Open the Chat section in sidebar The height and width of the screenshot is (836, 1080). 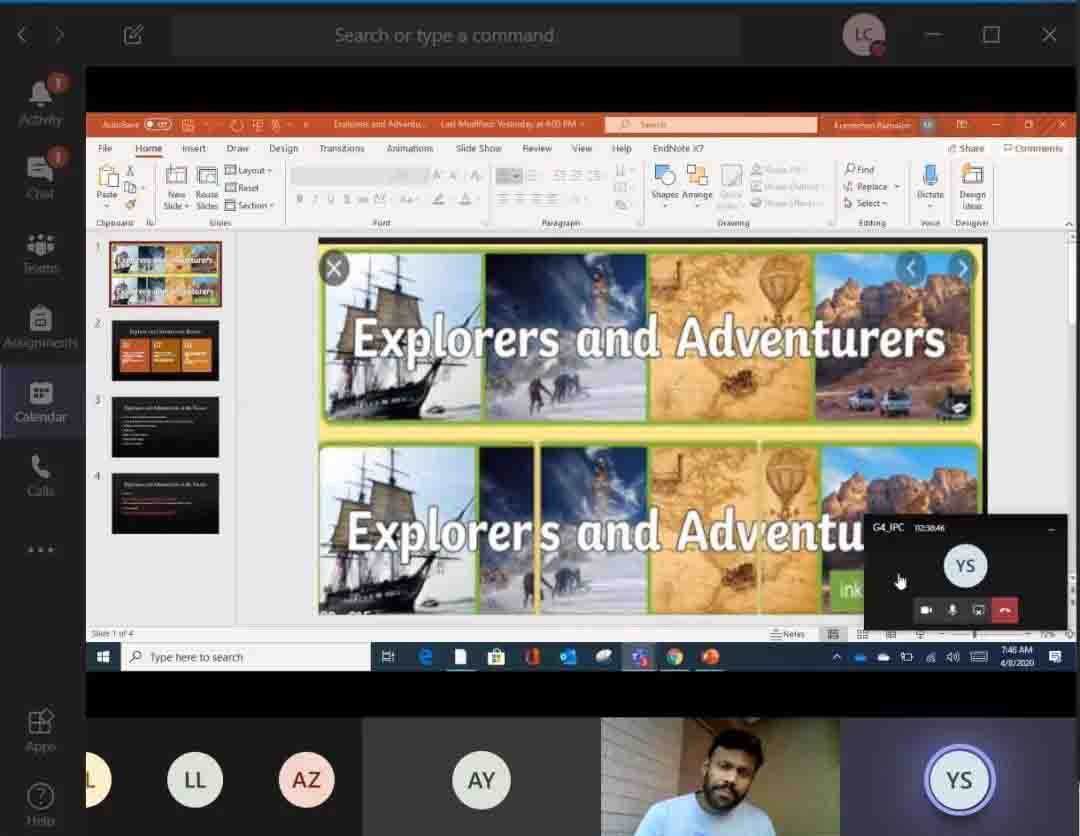click(x=40, y=177)
